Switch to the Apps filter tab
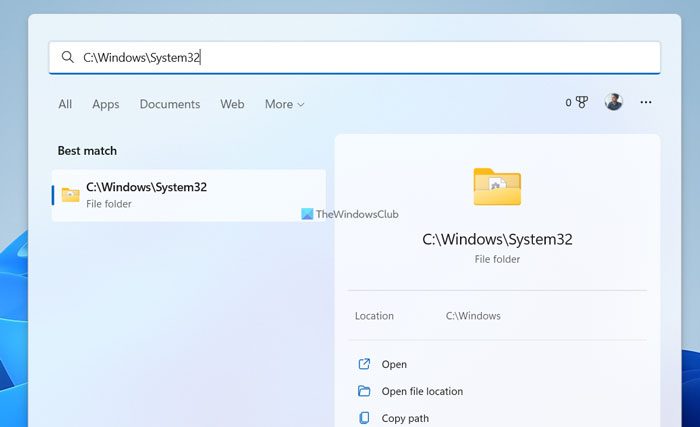 pyautogui.click(x=105, y=104)
